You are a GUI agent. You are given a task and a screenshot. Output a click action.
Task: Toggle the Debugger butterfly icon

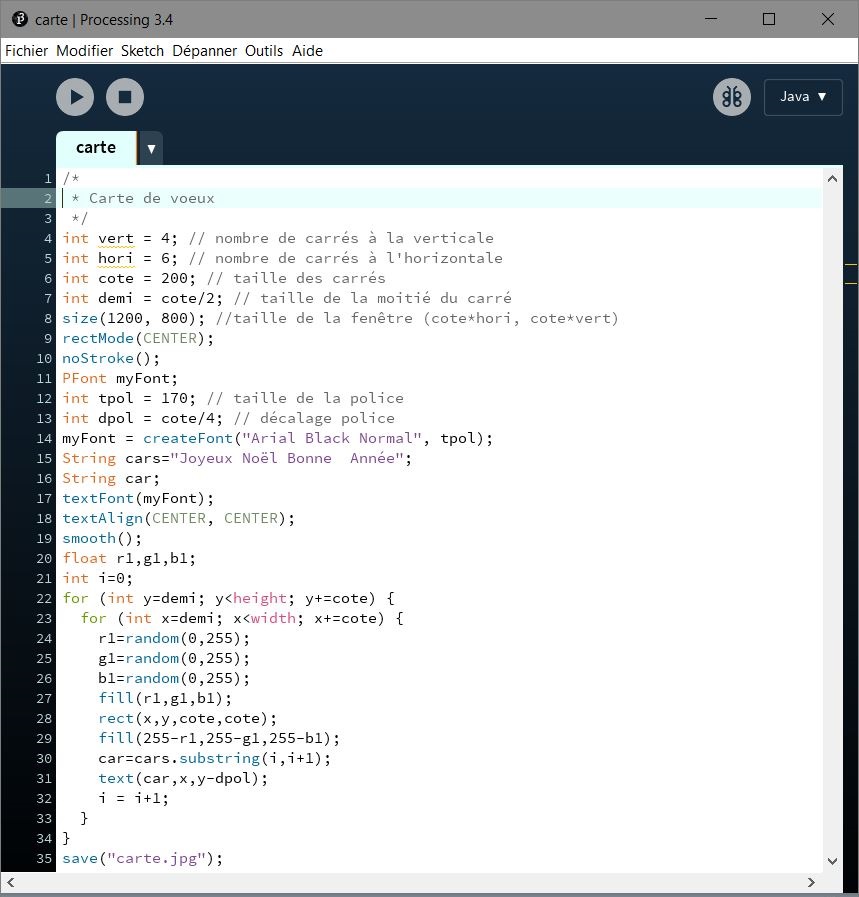[x=731, y=97]
